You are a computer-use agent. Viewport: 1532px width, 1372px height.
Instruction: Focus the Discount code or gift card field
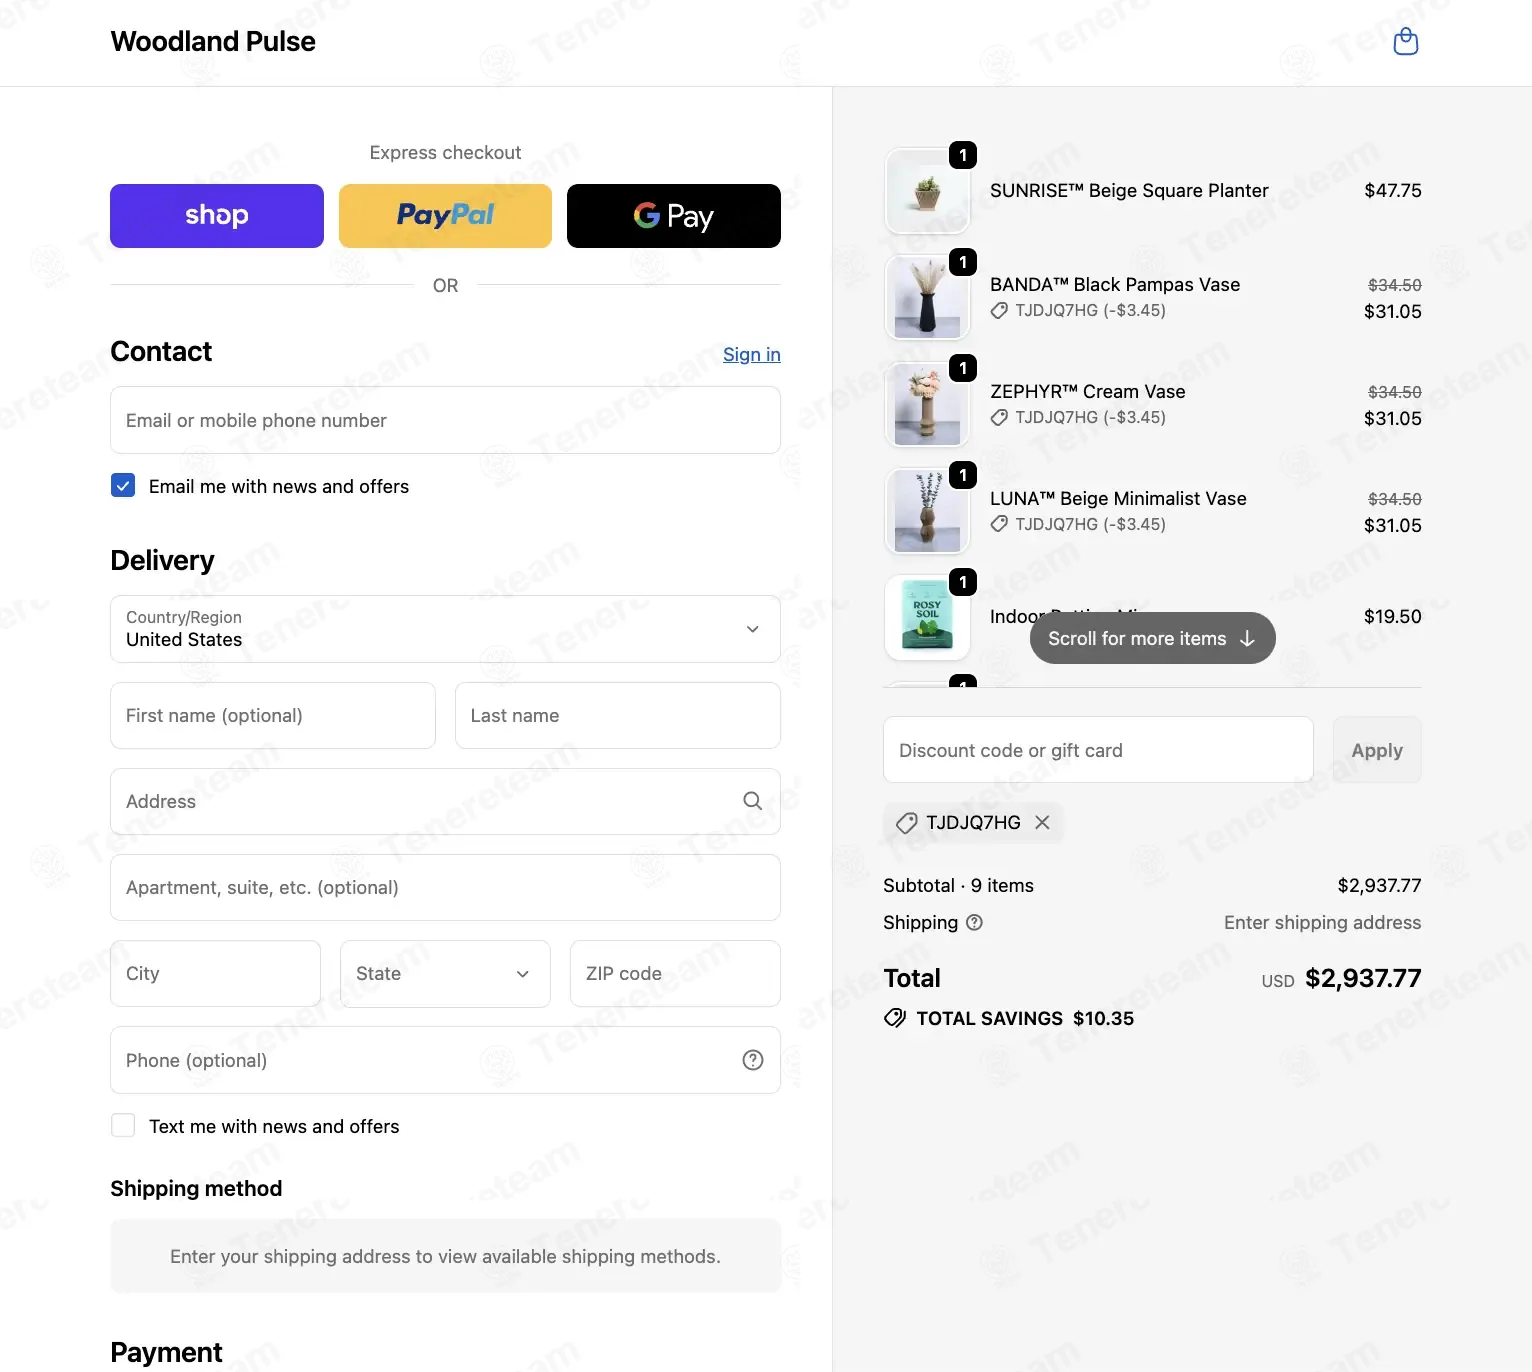pyautogui.click(x=1098, y=750)
